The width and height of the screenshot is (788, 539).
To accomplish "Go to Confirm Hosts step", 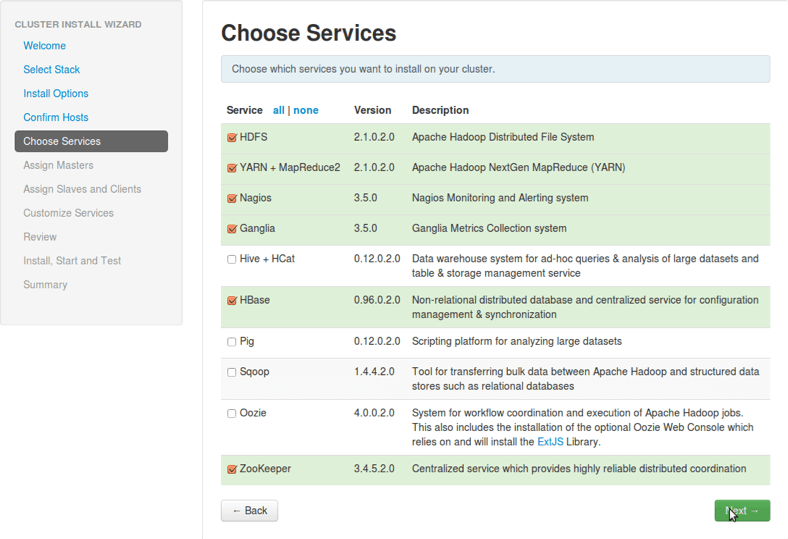I will [56, 118].
